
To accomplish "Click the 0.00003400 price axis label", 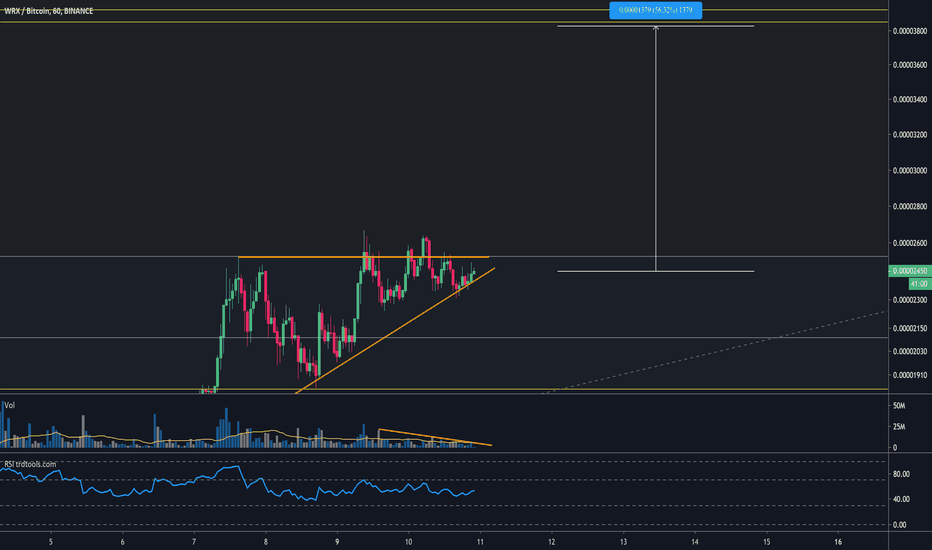I will (910, 99).
